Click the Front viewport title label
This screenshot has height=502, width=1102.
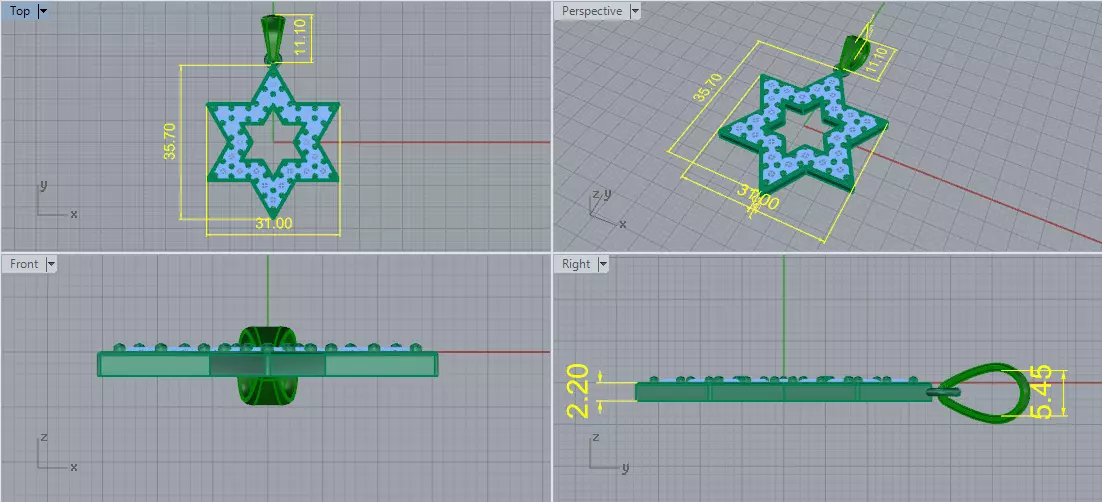24,264
